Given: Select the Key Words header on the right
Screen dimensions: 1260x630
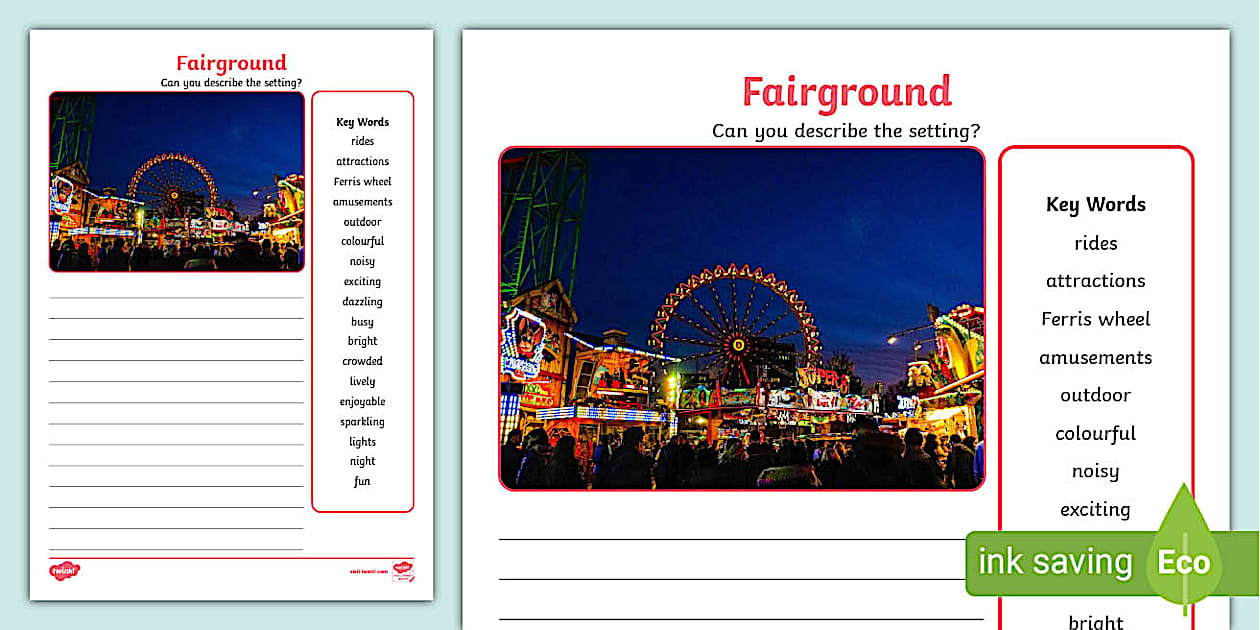Looking at the screenshot, I should (x=1096, y=204).
